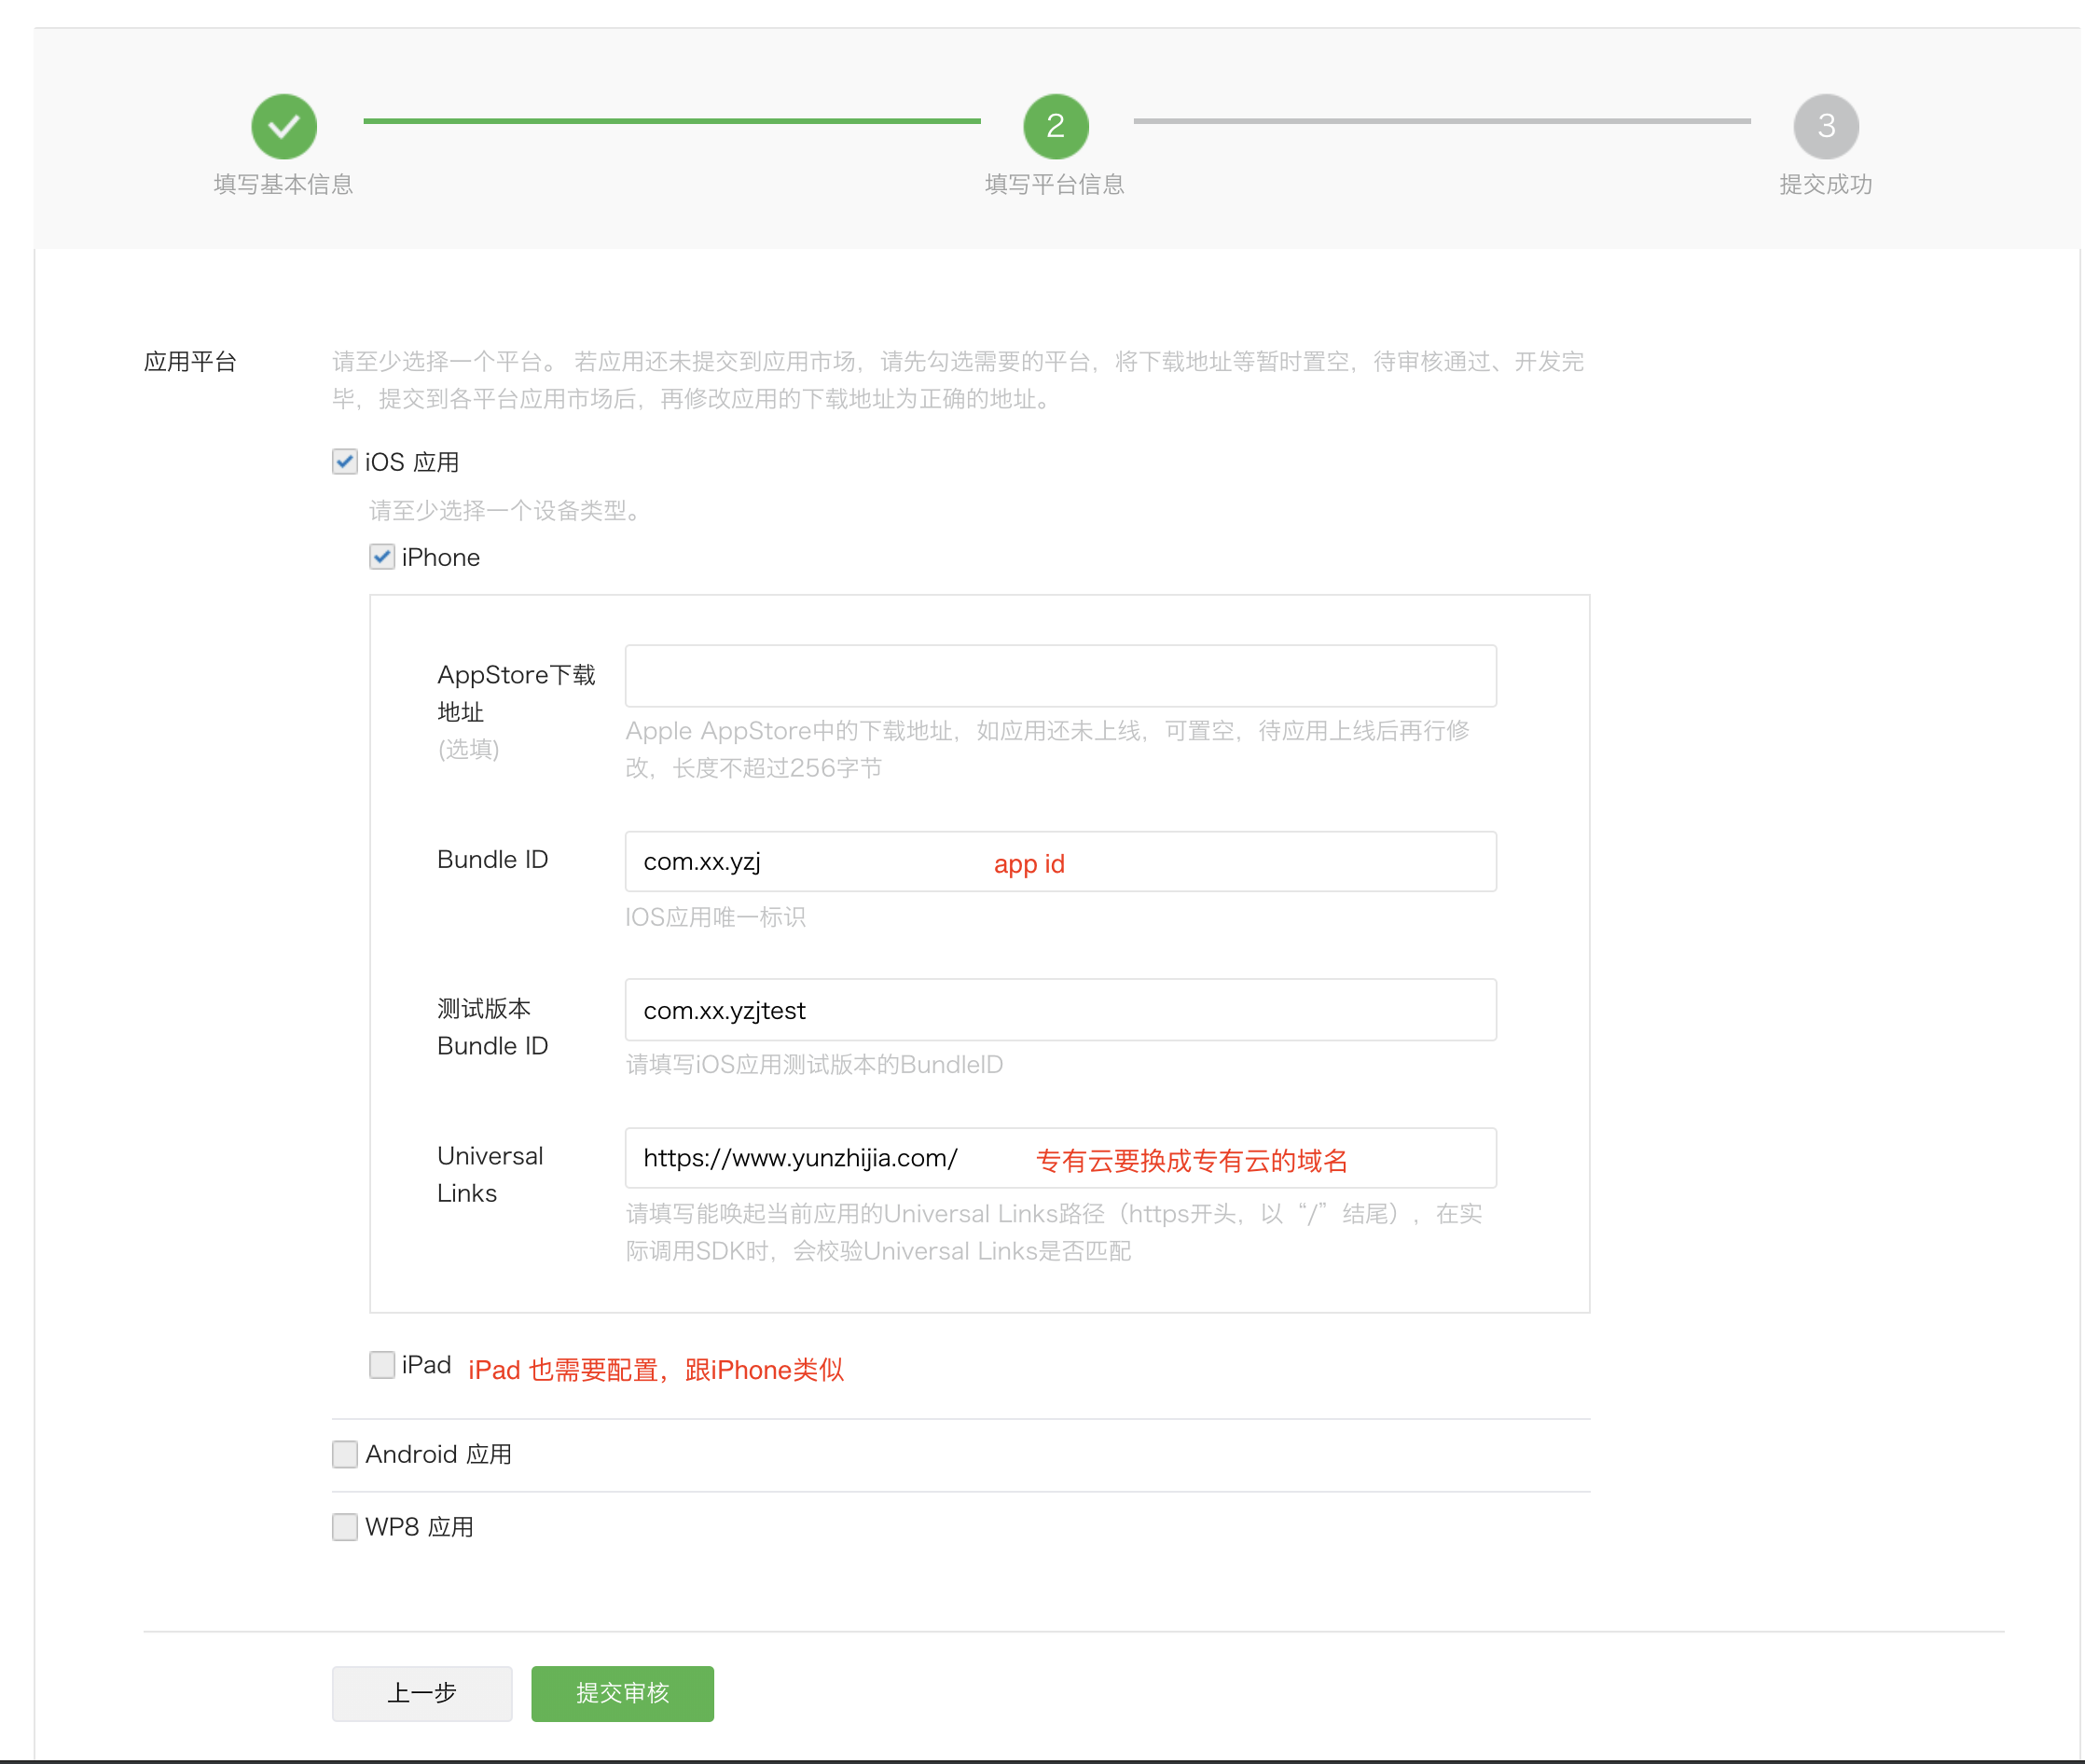Click the step 2 circle indicator
The height and width of the screenshot is (1764, 2085).
click(x=1055, y=126)
